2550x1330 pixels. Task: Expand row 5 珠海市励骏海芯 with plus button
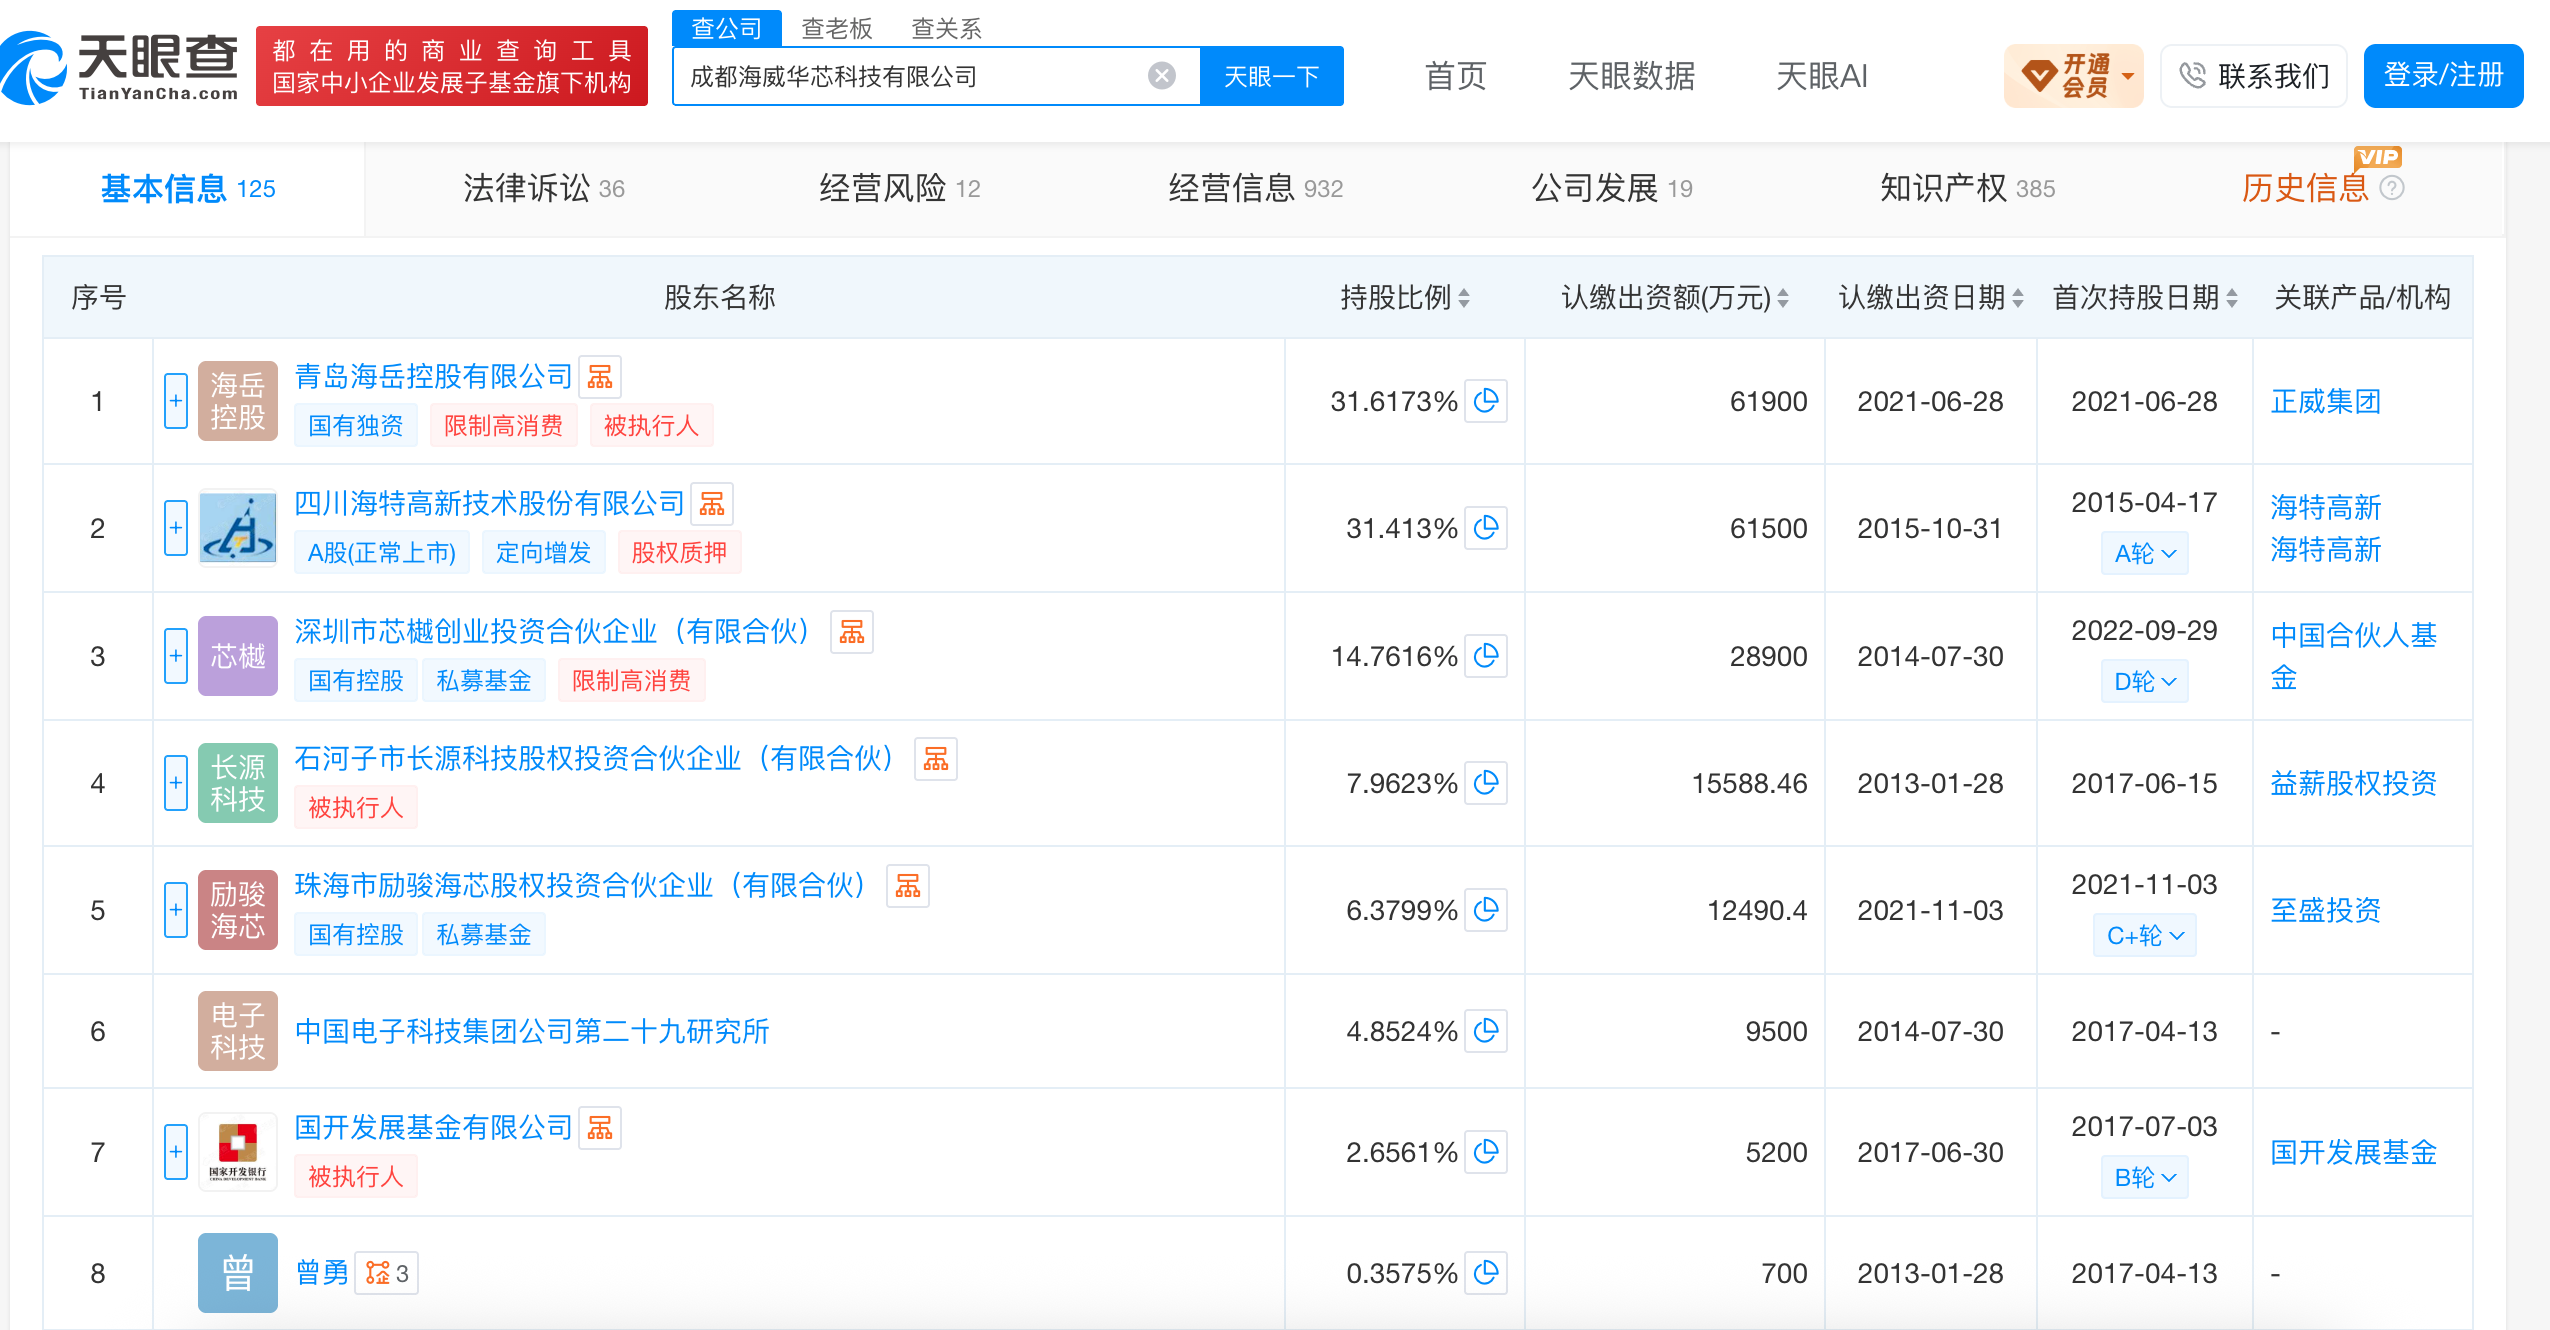click(x=176, y=910)
